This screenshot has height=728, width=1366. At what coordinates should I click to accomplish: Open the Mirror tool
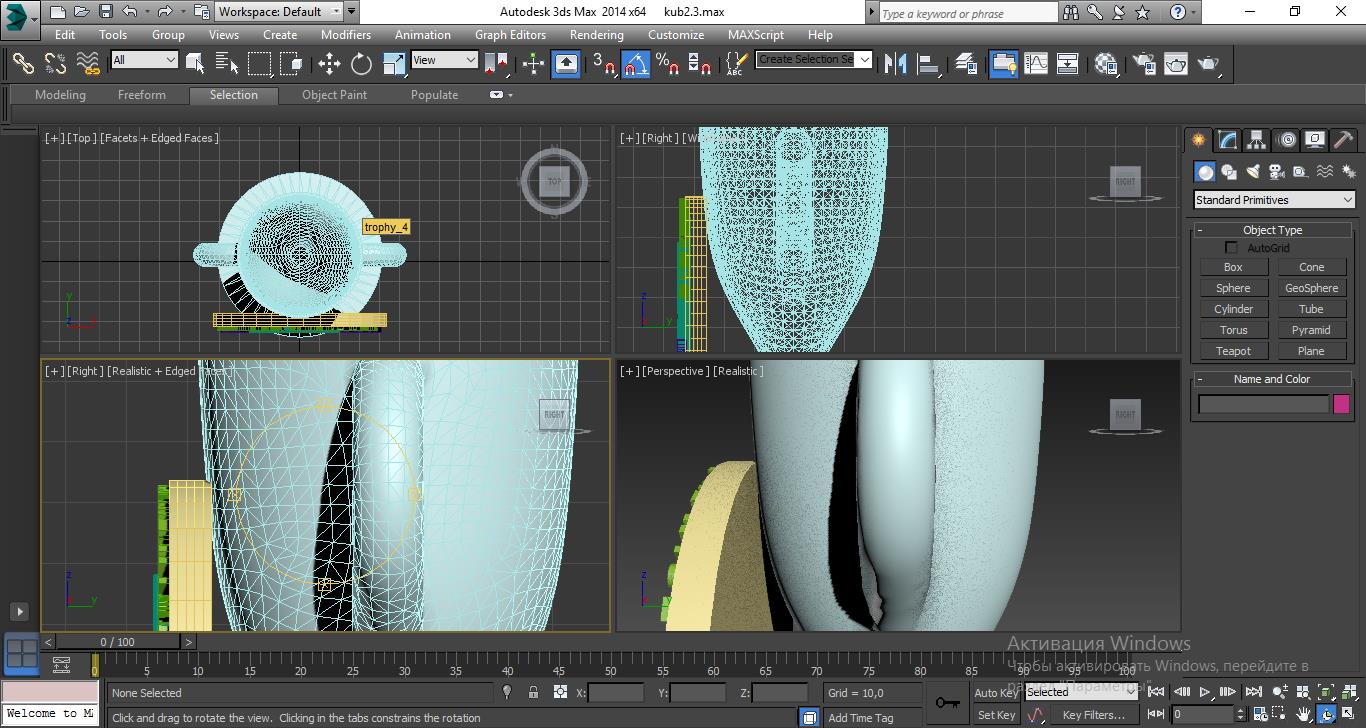tap(896, 64)
